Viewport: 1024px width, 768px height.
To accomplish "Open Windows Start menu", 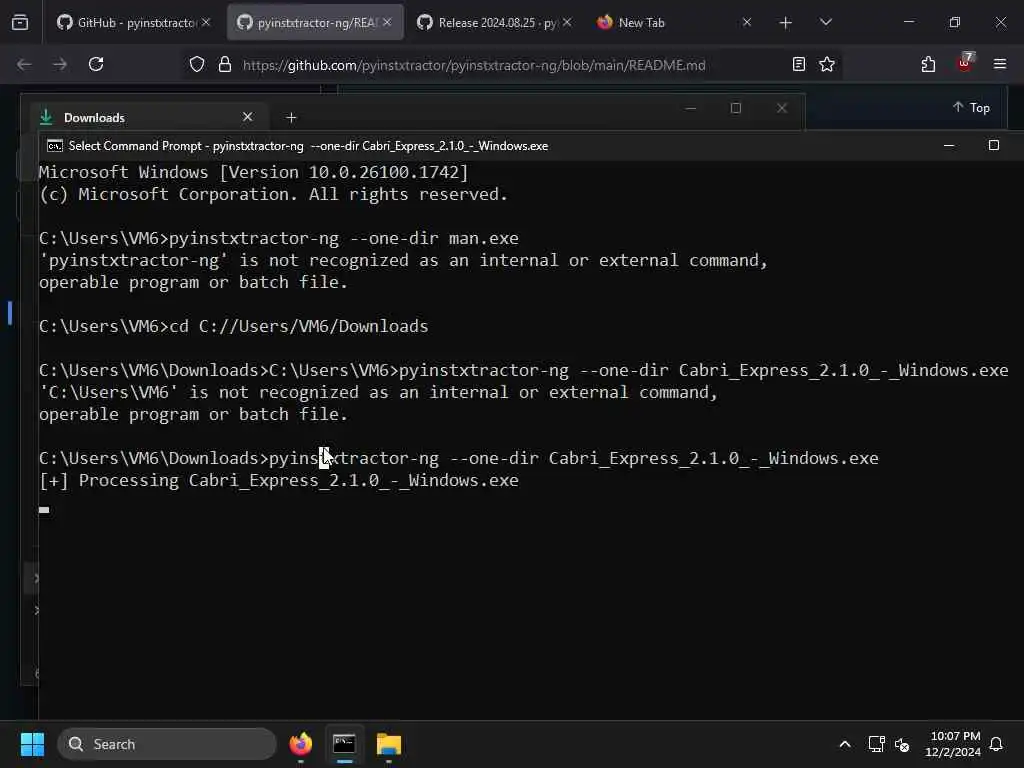I will tap(33, 744).
